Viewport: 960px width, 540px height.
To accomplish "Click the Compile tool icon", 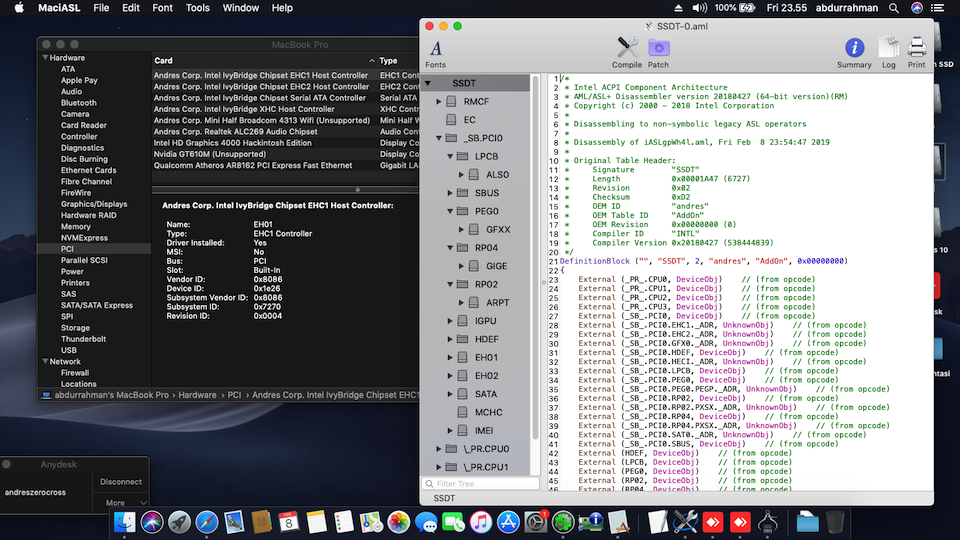I will pos(627,51).
